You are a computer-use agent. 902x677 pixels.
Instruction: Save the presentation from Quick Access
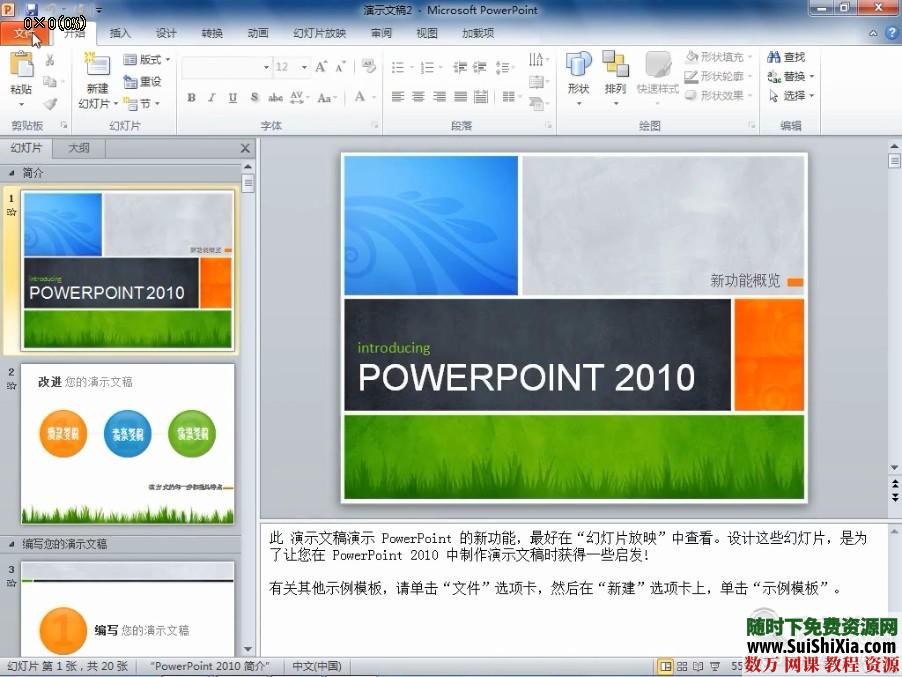click(30, 9)
